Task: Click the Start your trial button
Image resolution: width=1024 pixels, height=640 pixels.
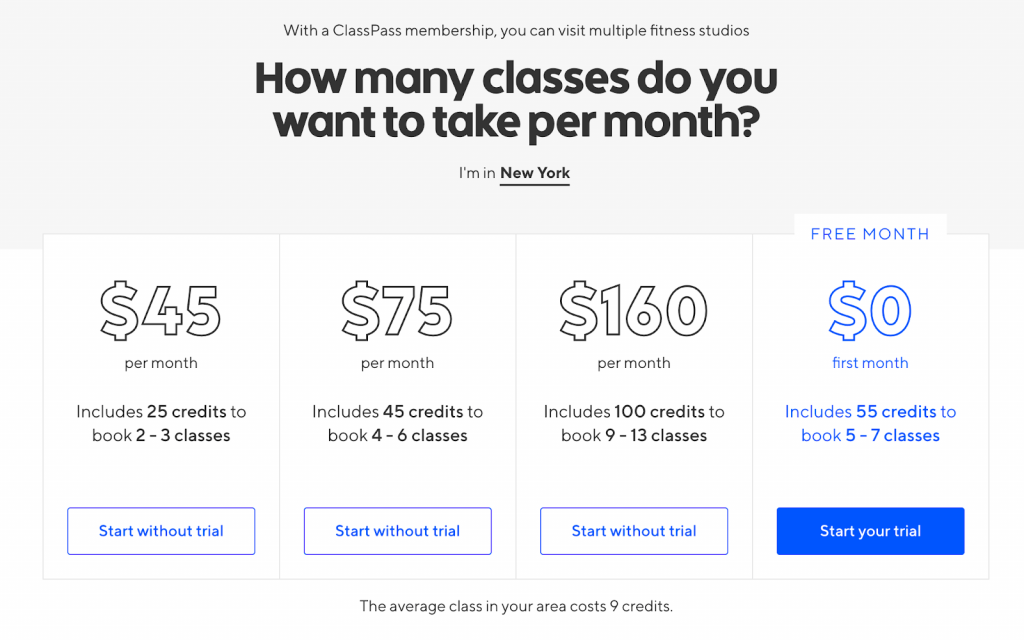Action: click(x=870, y=531)
